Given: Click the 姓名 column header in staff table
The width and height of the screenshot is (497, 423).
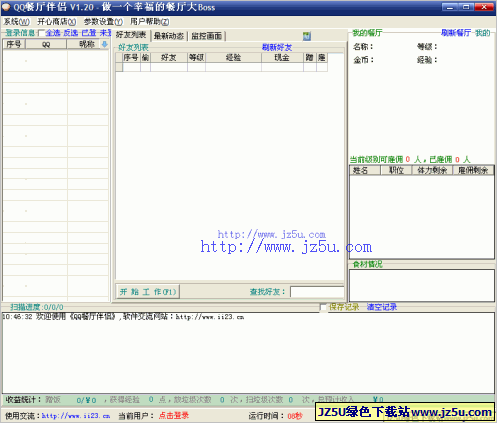Looking at the screenshot, I should (x=365, y=170).
